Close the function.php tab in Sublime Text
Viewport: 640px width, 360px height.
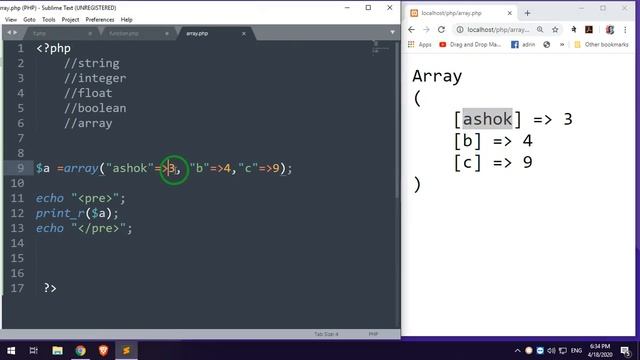pos(167,33)
